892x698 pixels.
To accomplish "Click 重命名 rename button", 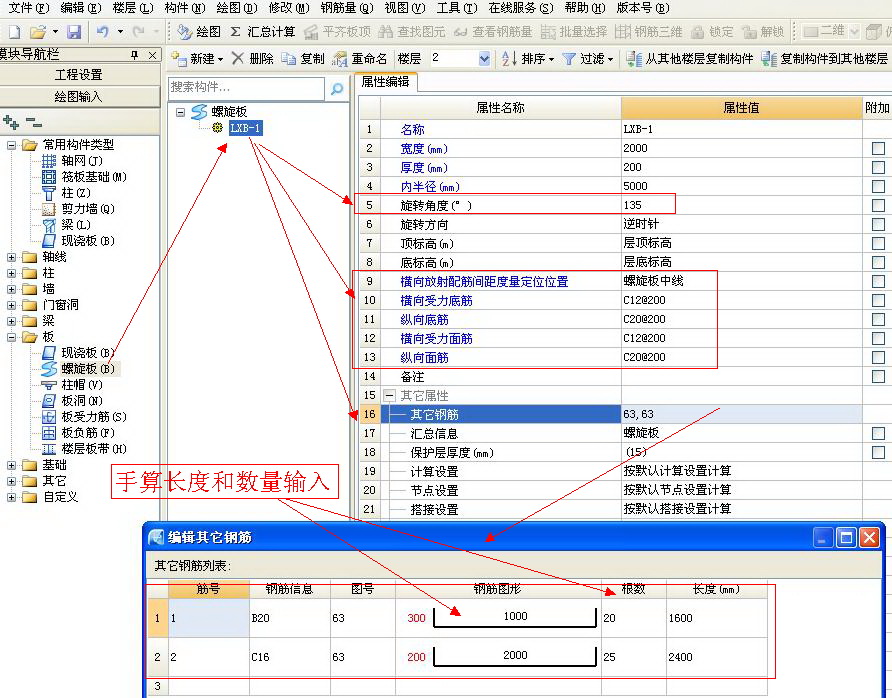I will coord(360,59).
